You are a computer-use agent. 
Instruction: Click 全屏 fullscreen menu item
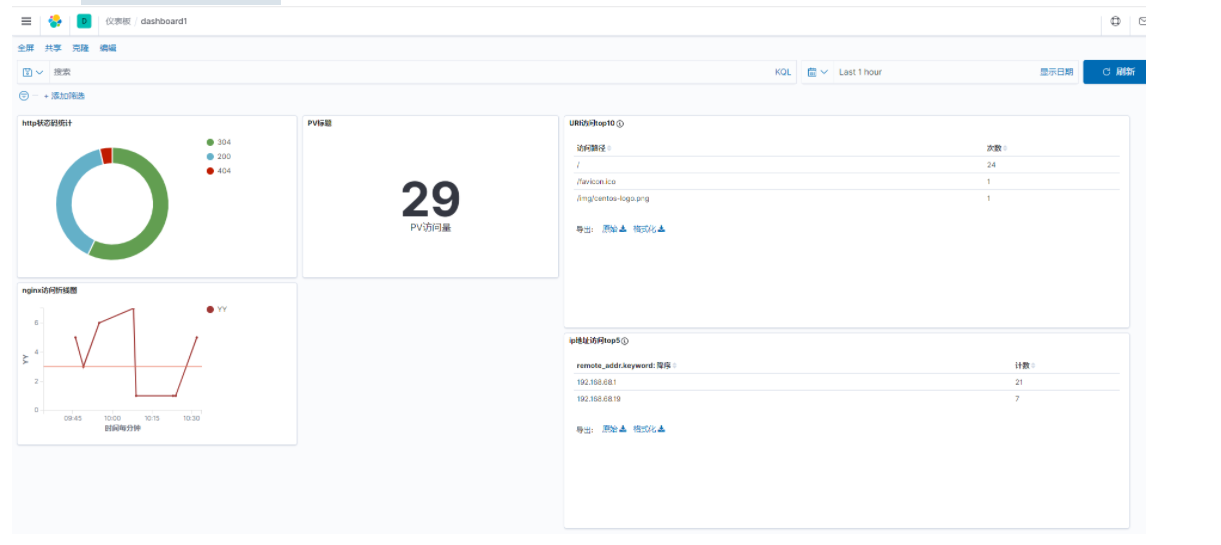point(26,48)
